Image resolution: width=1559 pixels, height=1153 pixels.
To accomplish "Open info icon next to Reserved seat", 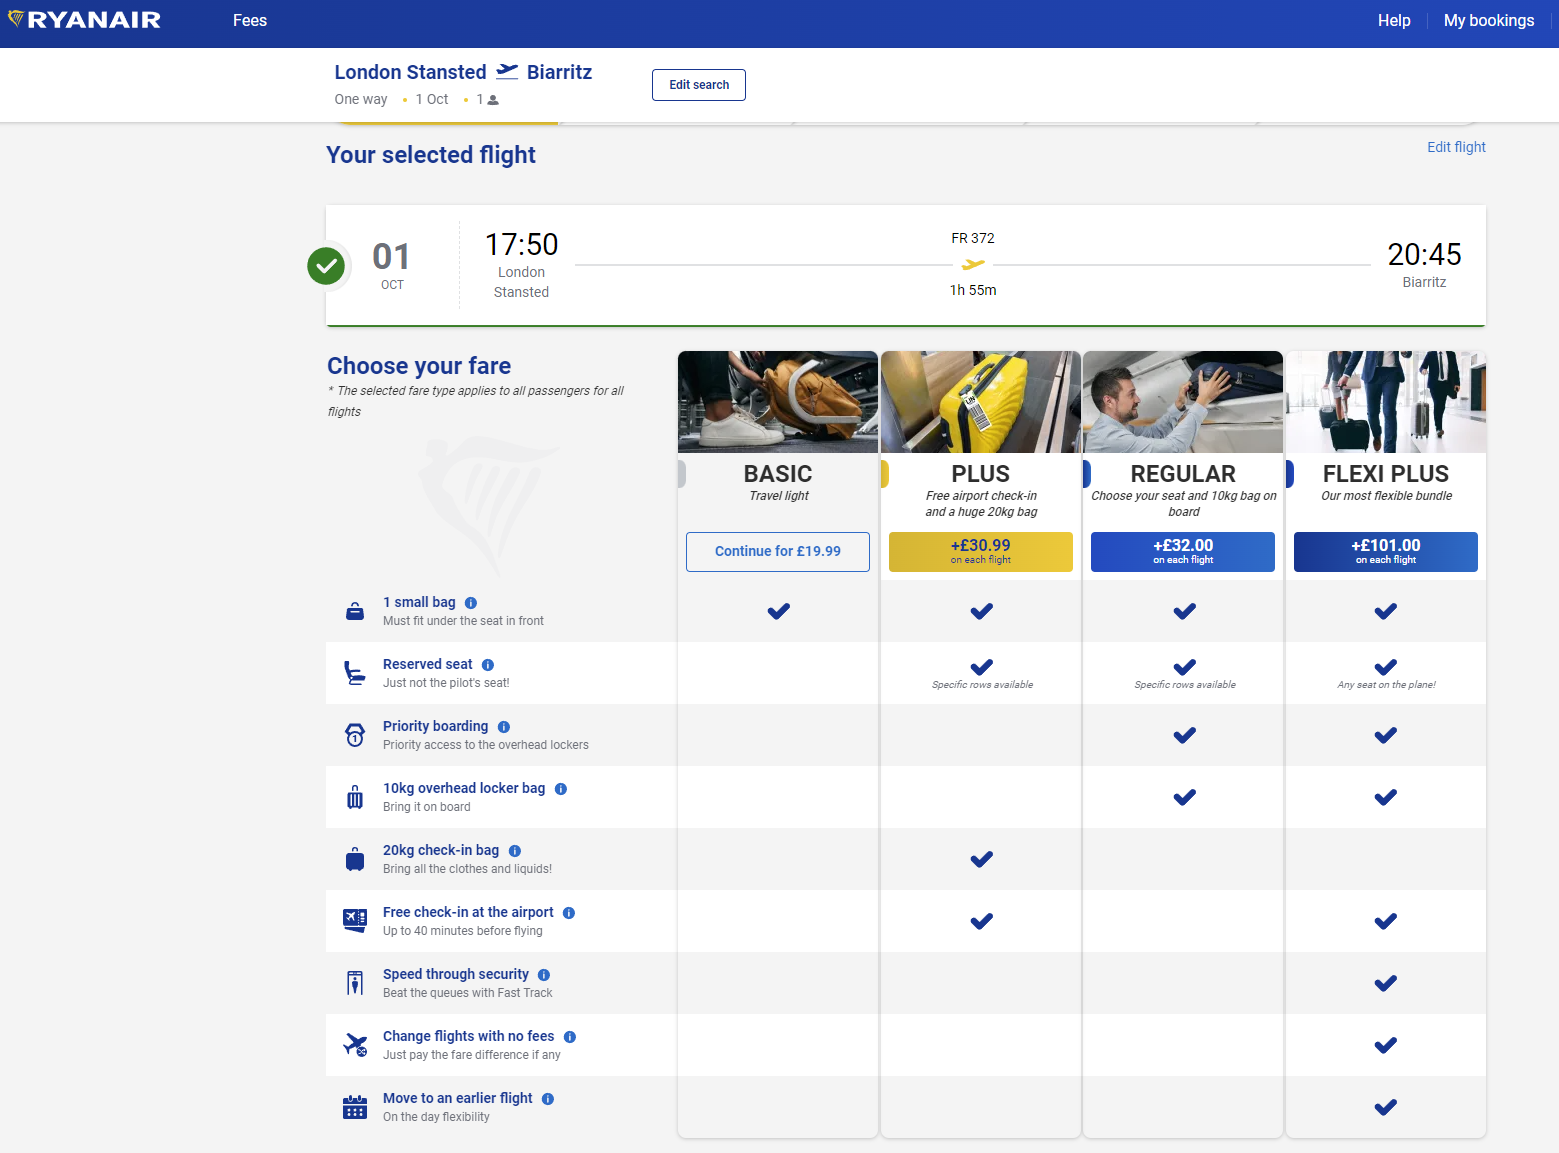I will coord(488,665).
